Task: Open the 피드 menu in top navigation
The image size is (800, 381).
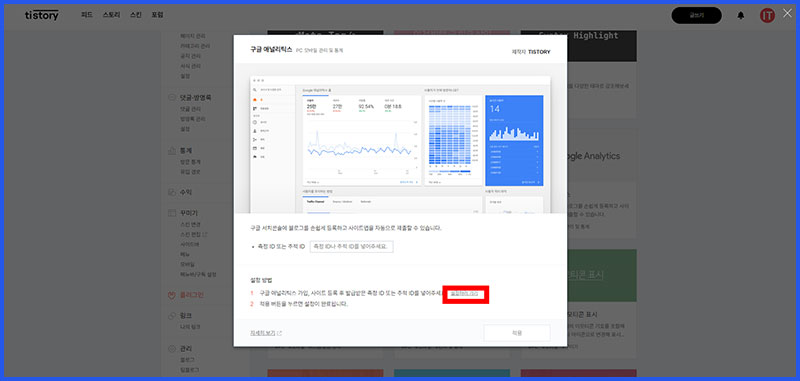Action: 87,15
